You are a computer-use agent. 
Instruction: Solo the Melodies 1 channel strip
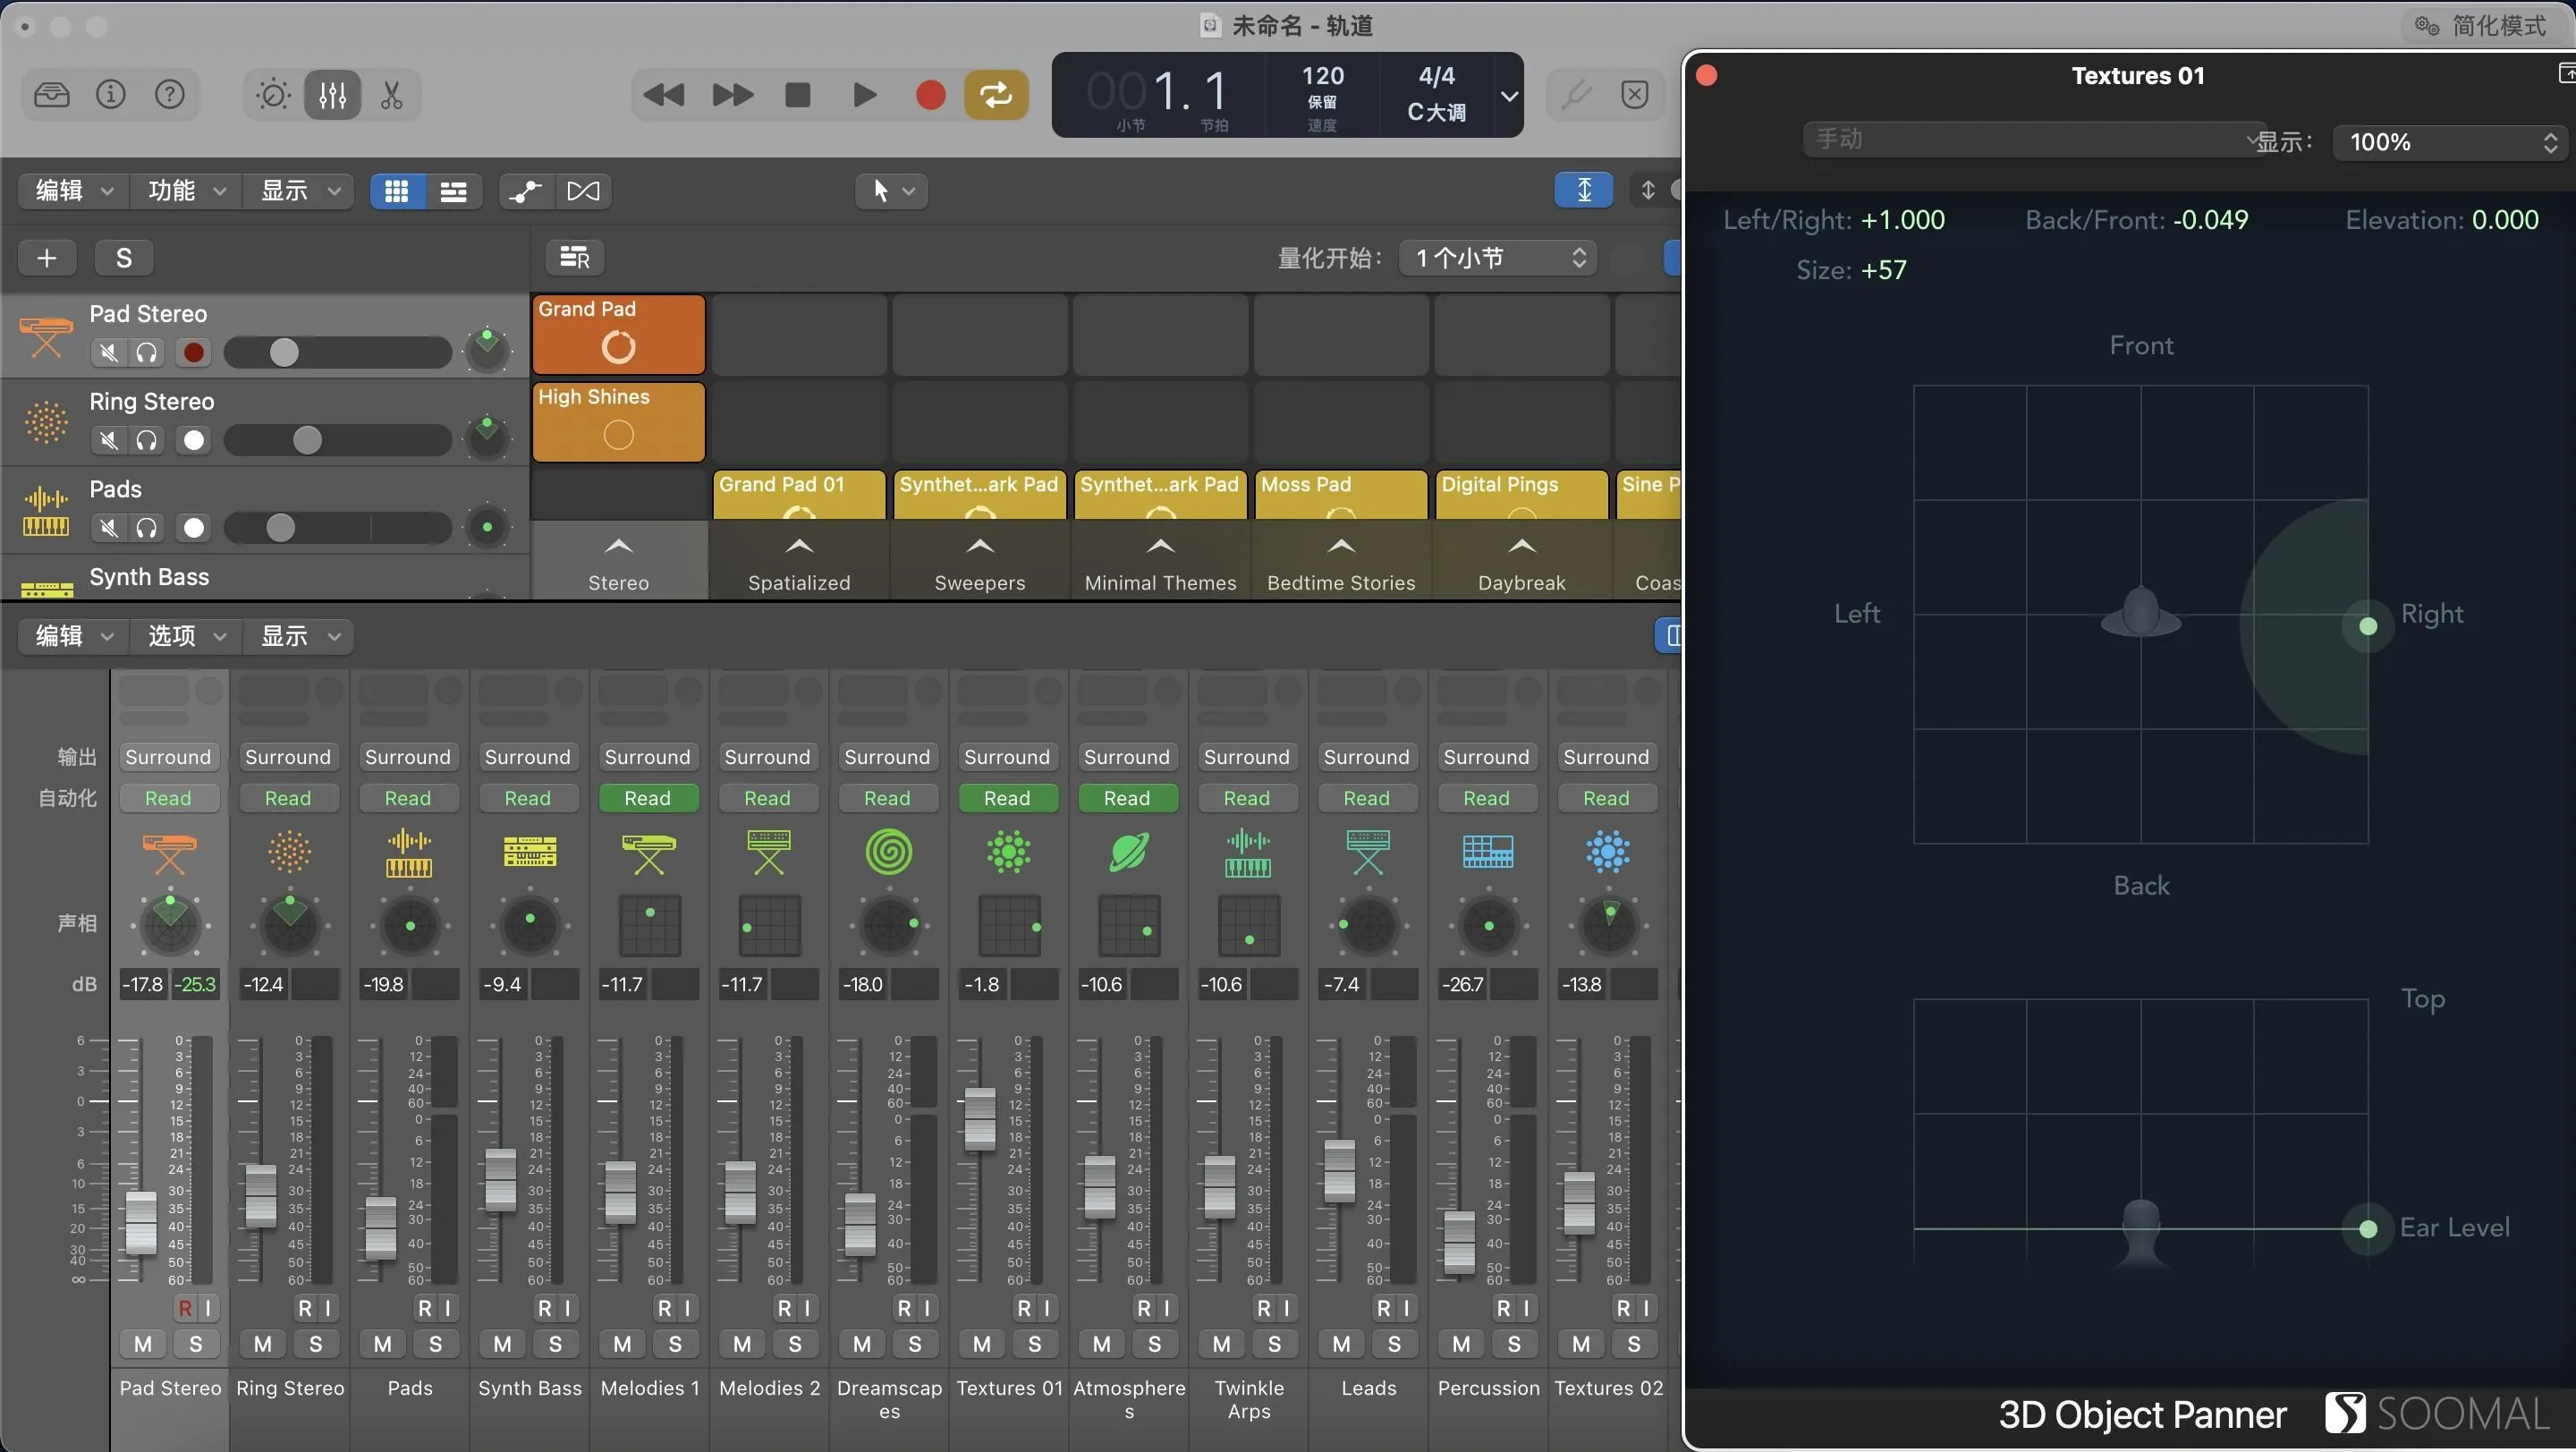click(675, 1344)
